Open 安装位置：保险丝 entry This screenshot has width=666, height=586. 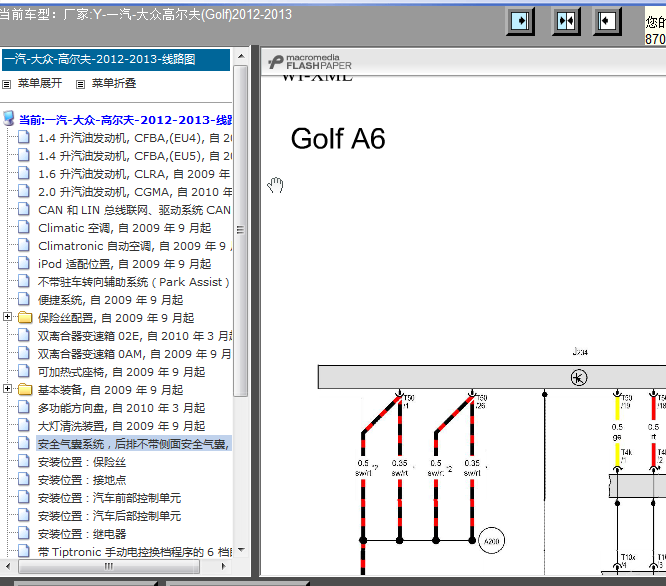(x=82, y=462)
